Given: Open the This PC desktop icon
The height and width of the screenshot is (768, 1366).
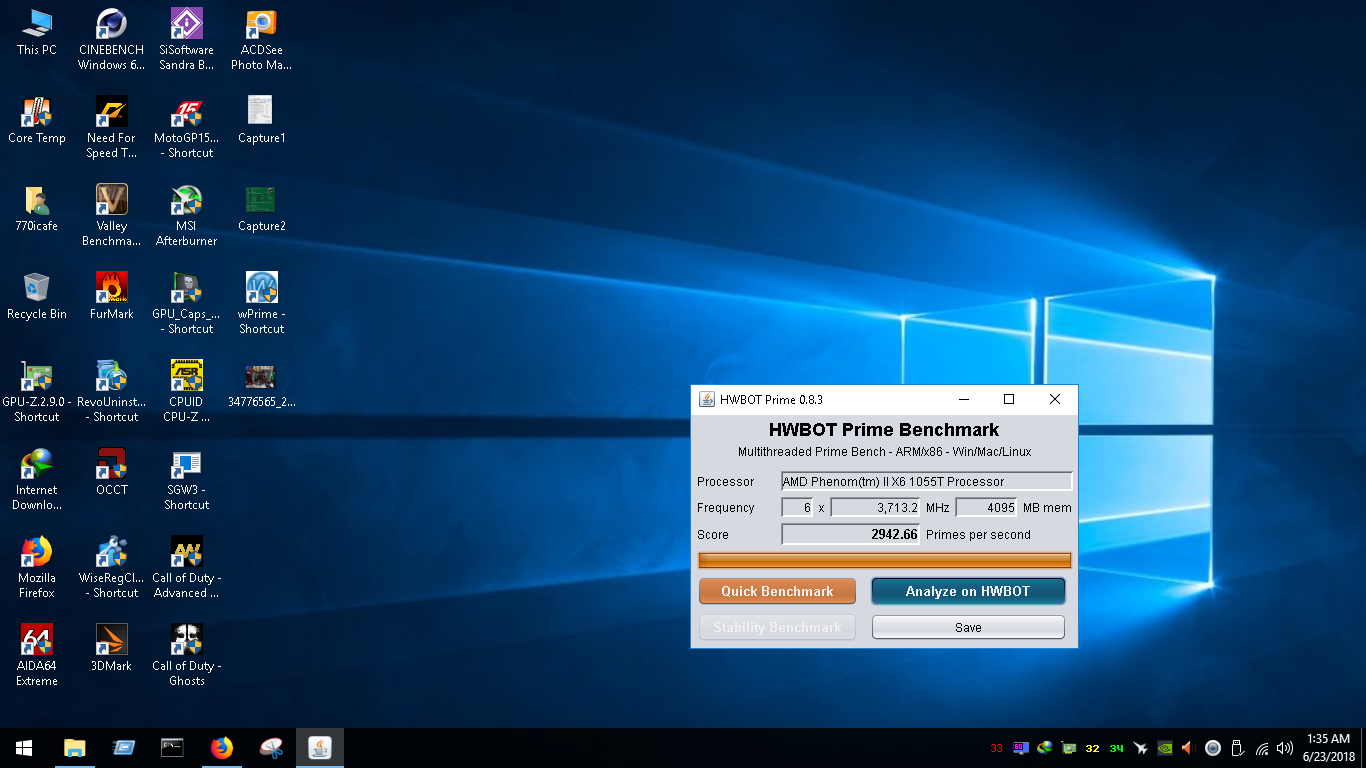Looking at the screenshot, I should click(37, 32).
